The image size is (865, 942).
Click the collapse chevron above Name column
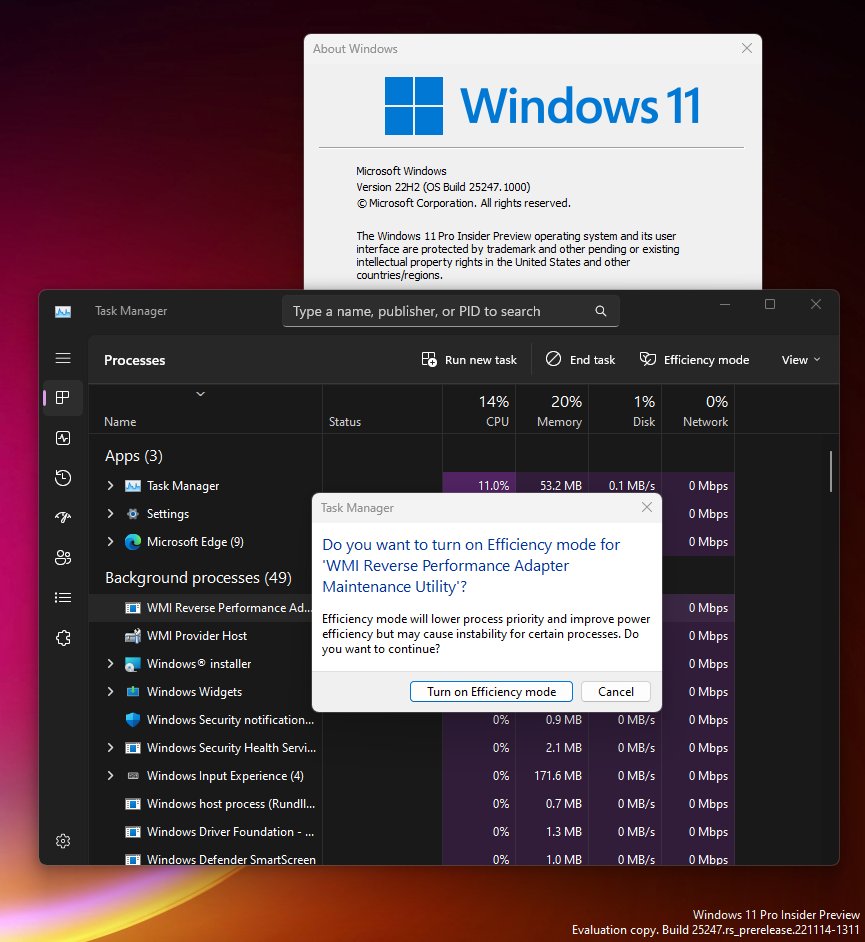tap(201, 394)
